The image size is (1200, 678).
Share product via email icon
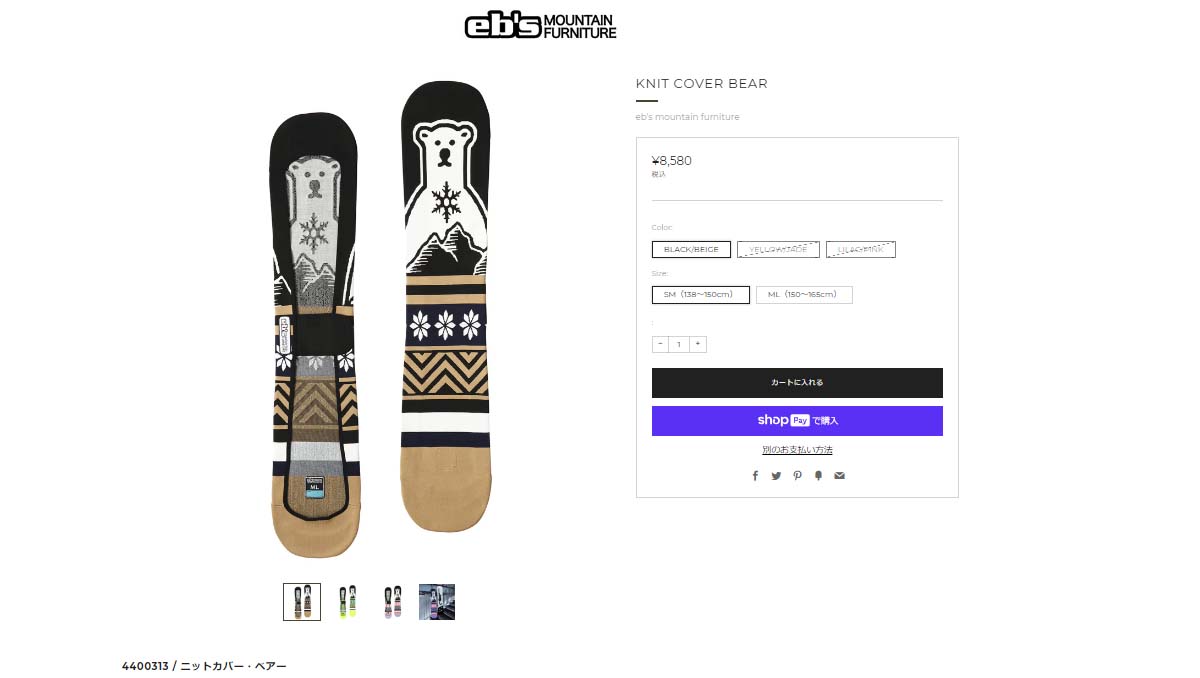839,476
